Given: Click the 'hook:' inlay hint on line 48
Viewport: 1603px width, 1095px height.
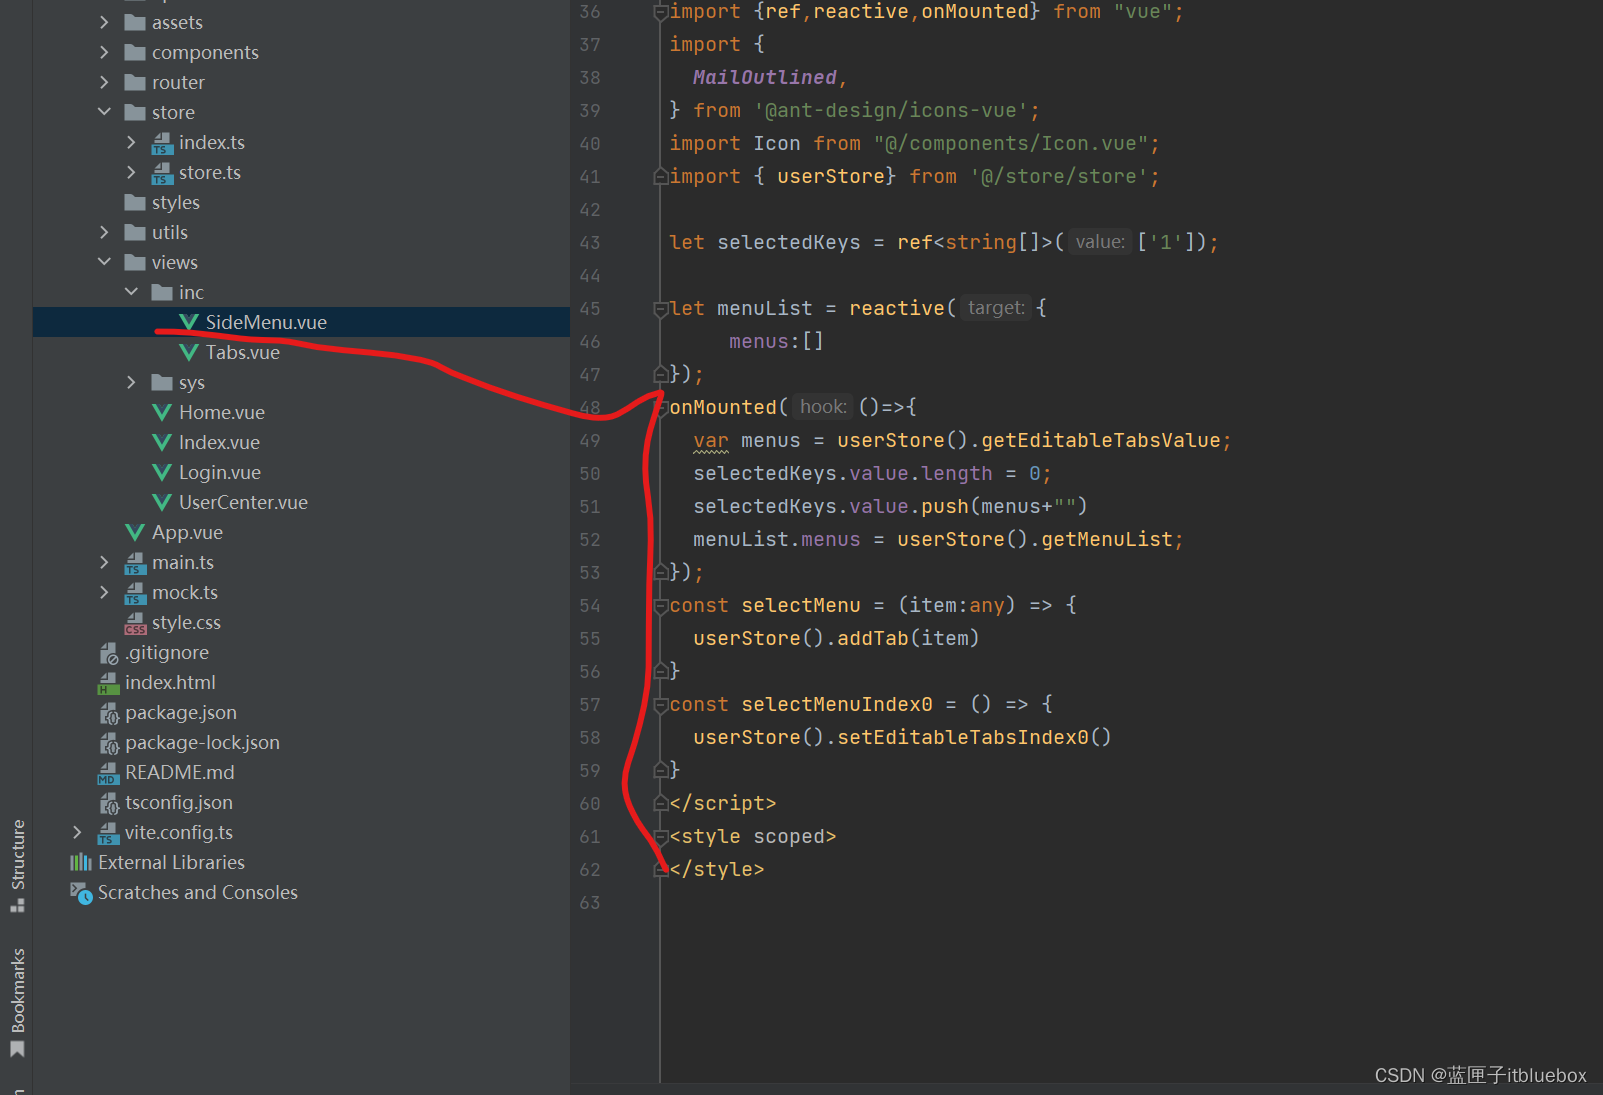Looking at the screenshot, I should pos(823,407).
